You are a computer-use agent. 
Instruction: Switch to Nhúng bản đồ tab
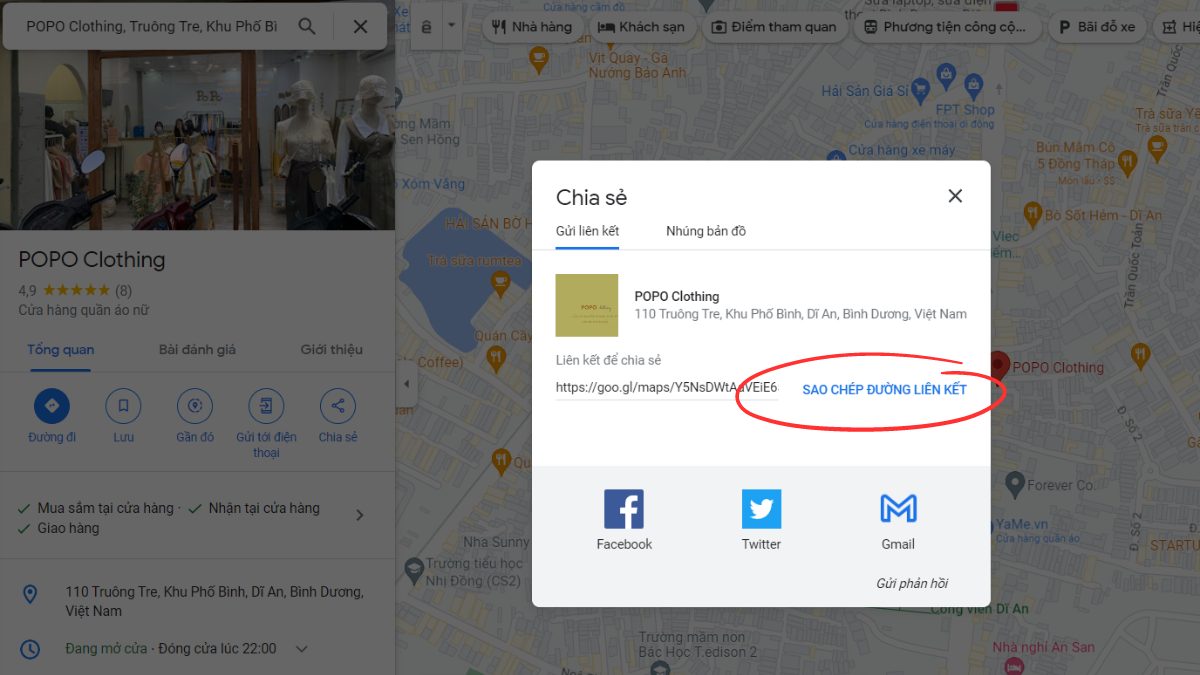click(706, 231)
